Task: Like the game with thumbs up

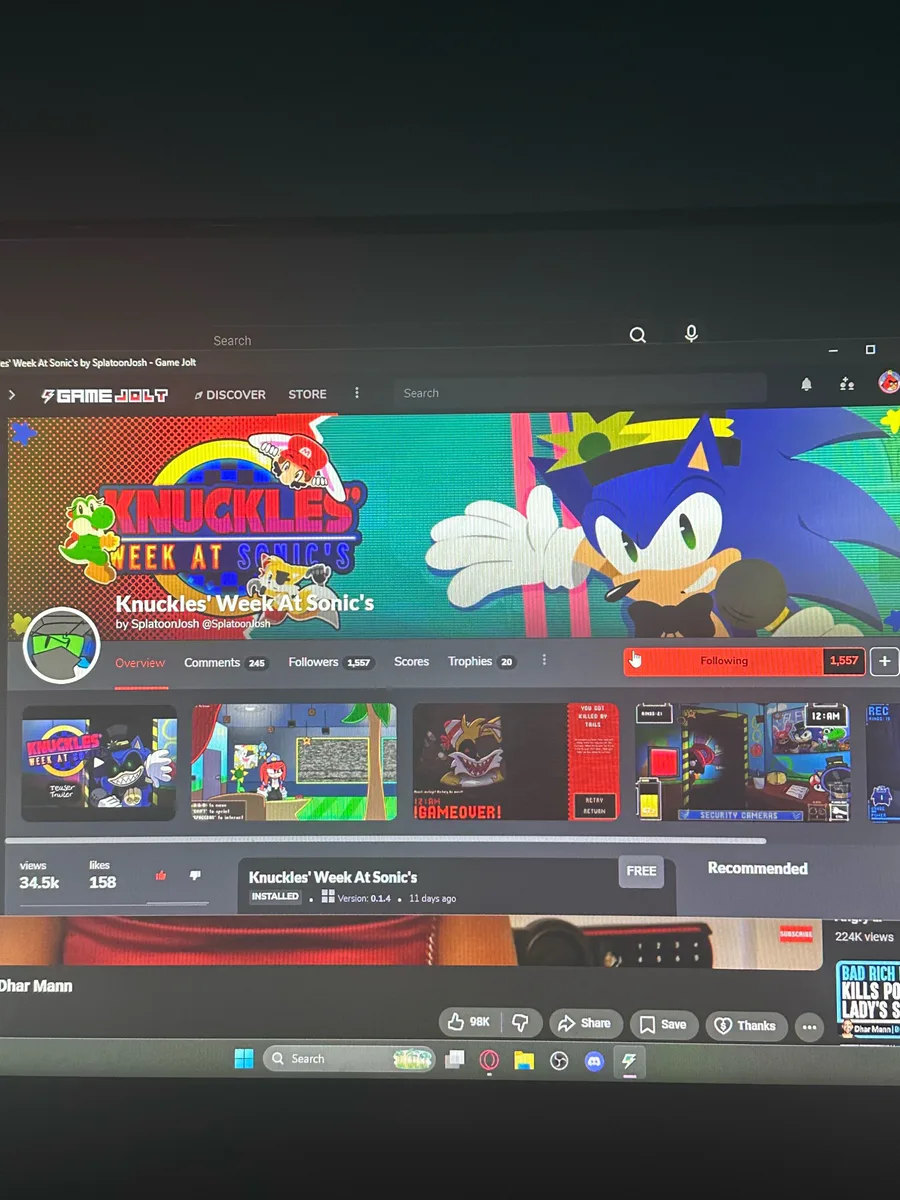Action: tap(161, 876)
